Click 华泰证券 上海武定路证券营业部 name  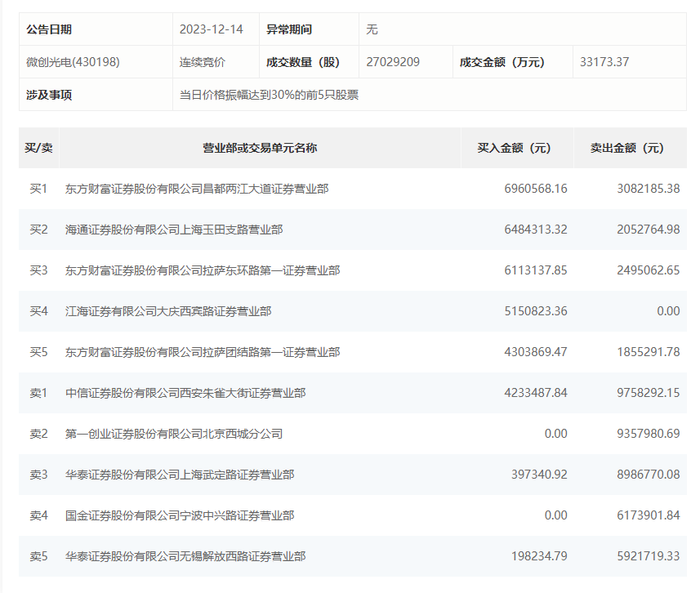180,475
